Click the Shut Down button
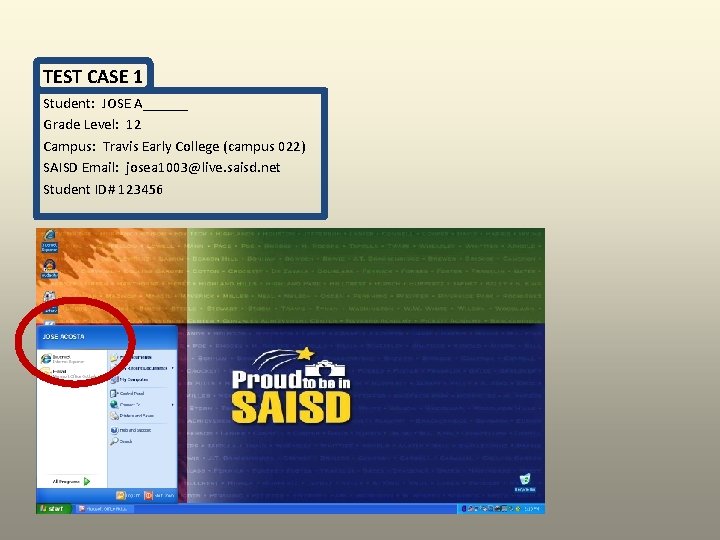 click(159, 495)
